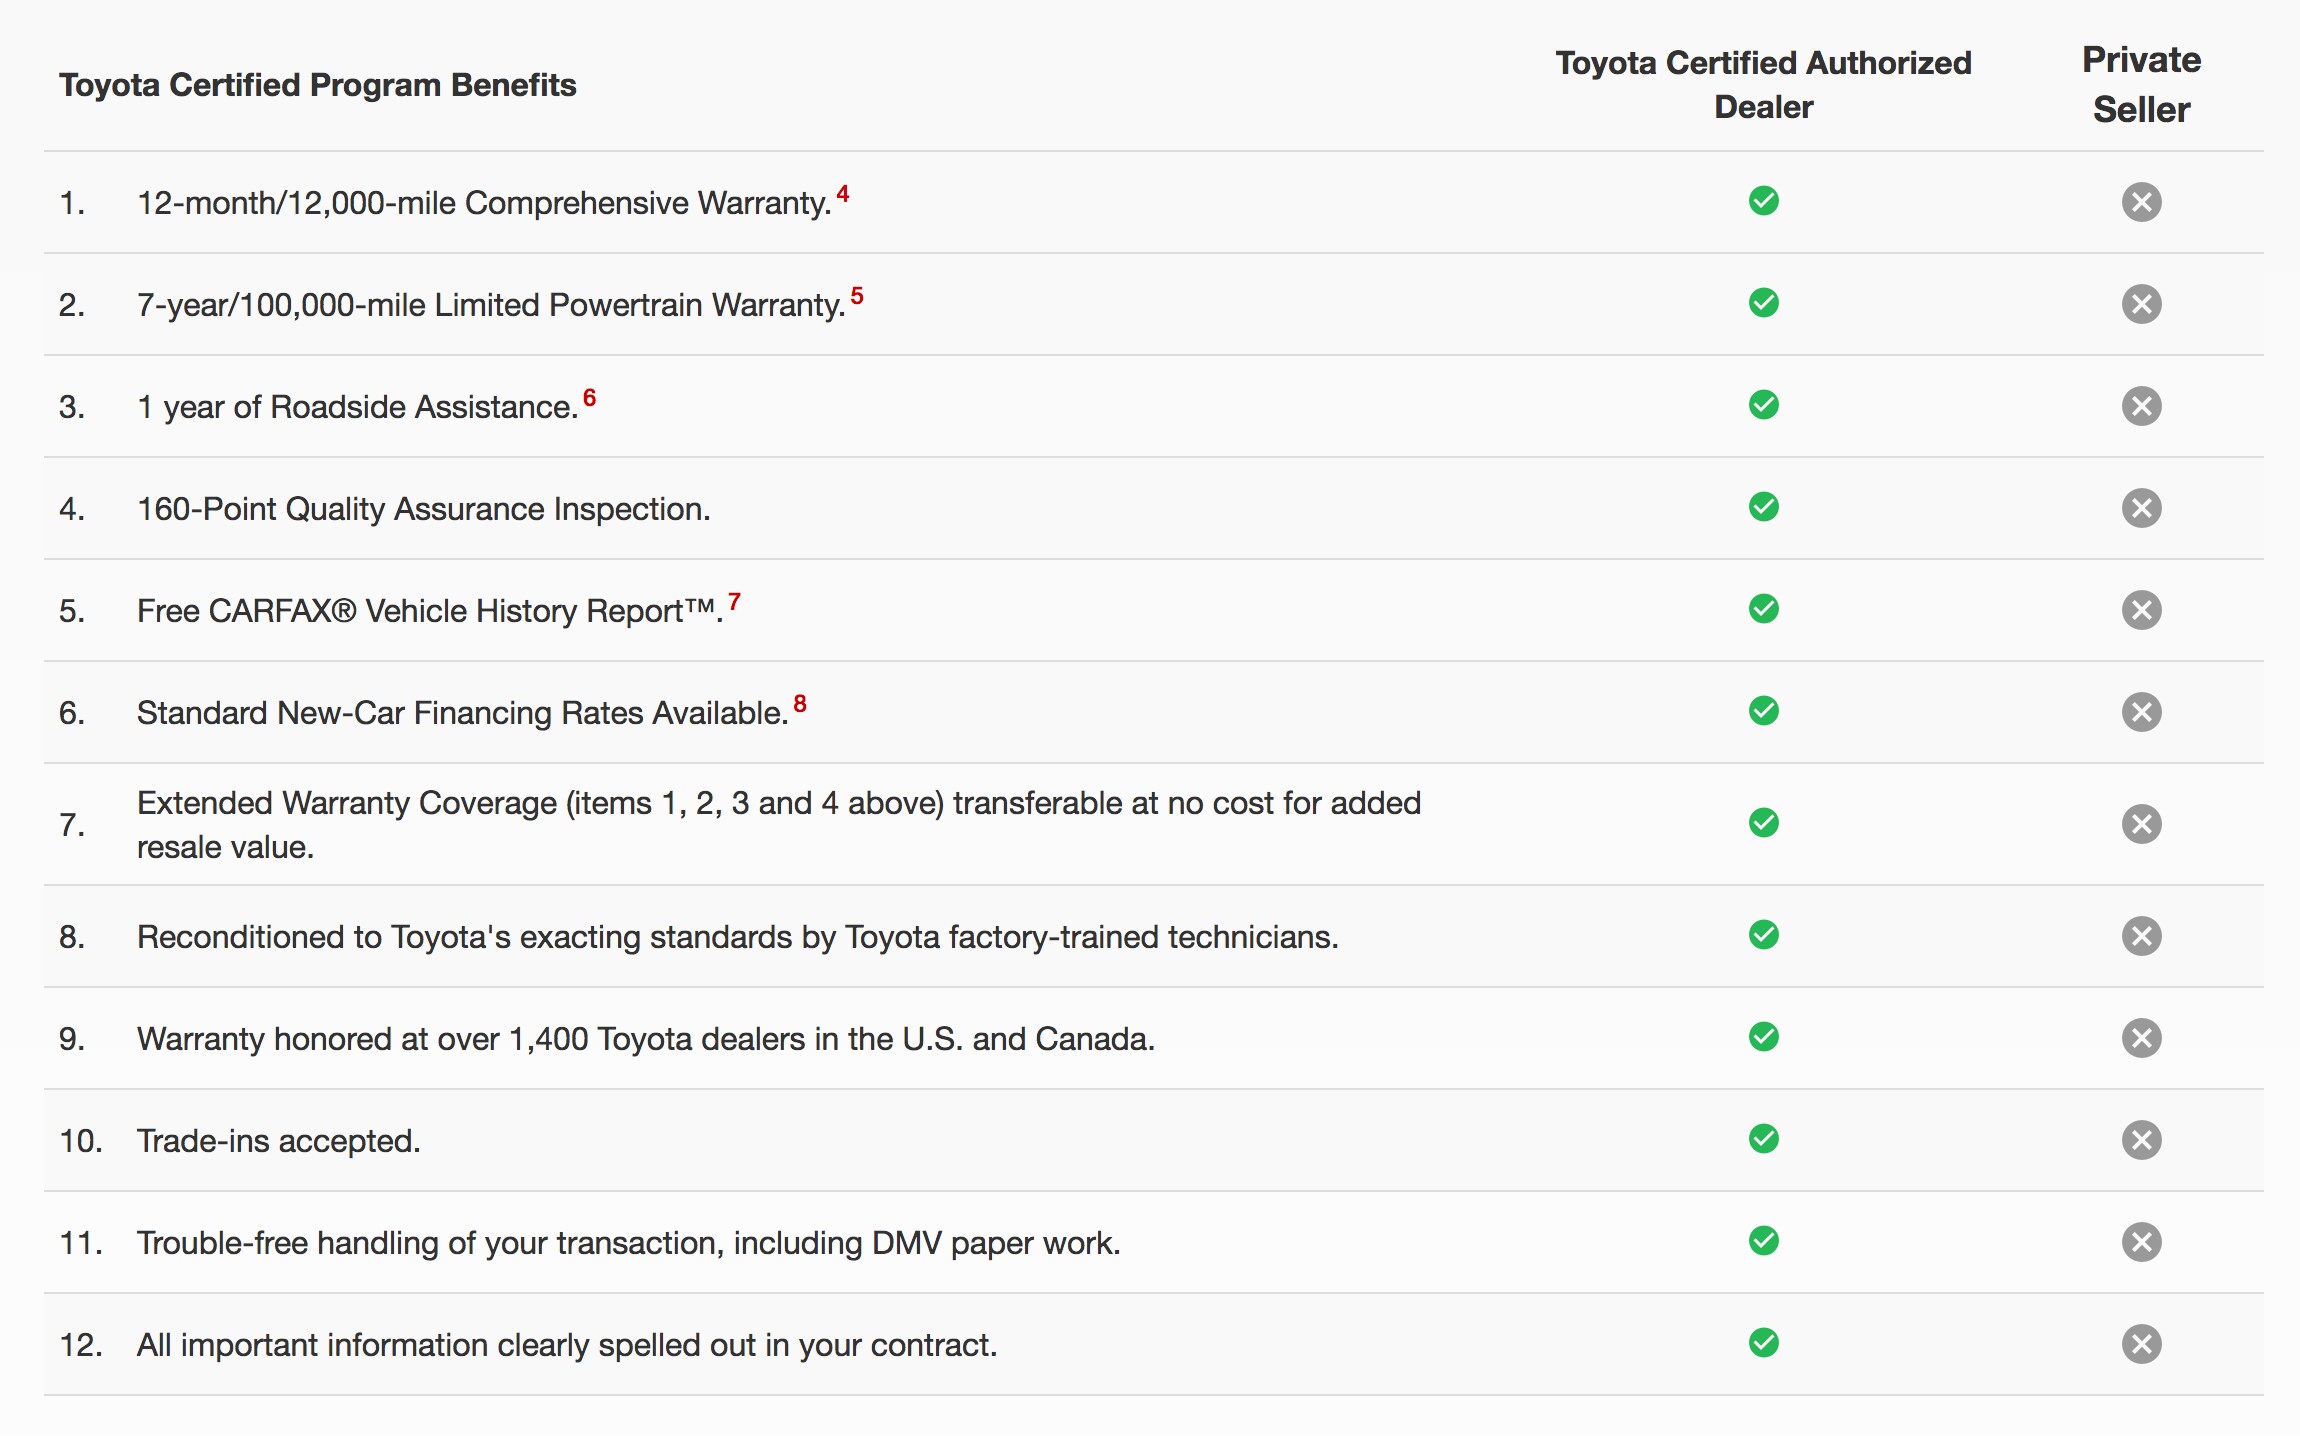The height and width of the screenshot is (1436, 2300).
Task: Click green checkmark for important information in contract
Action: [1764, 1343]
